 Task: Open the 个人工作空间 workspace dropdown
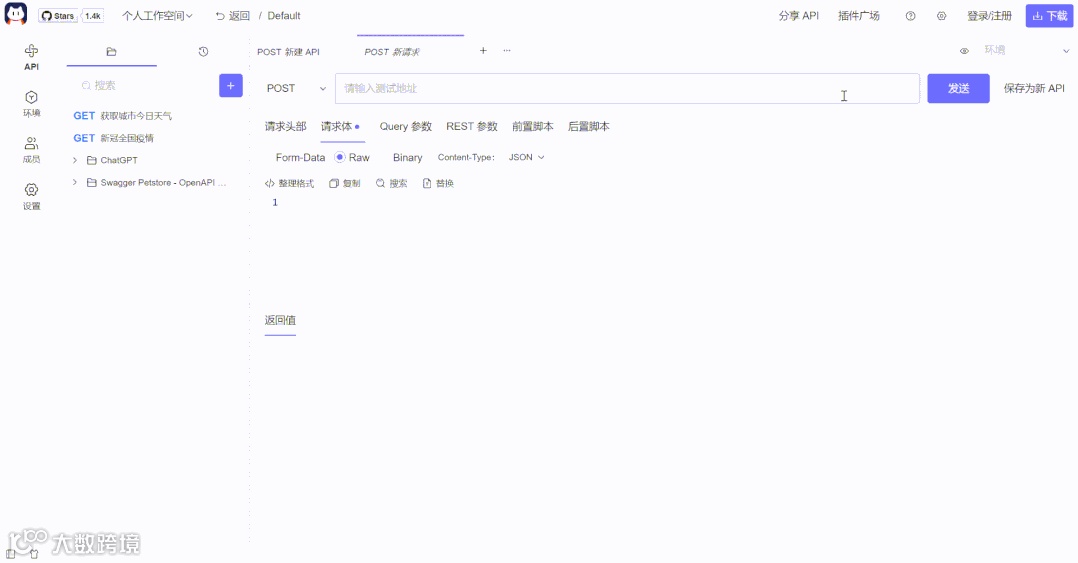pyautogui.click(x=157, y=16)
